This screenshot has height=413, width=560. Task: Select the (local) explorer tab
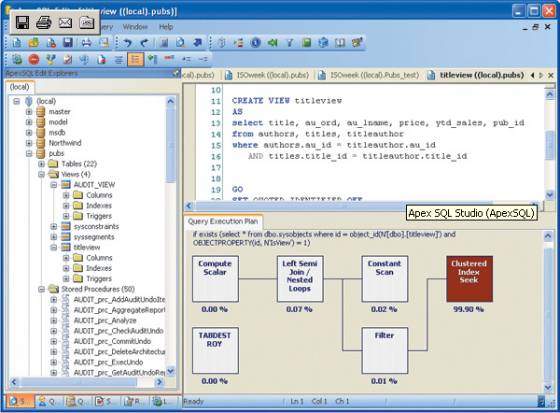point(19,87)
